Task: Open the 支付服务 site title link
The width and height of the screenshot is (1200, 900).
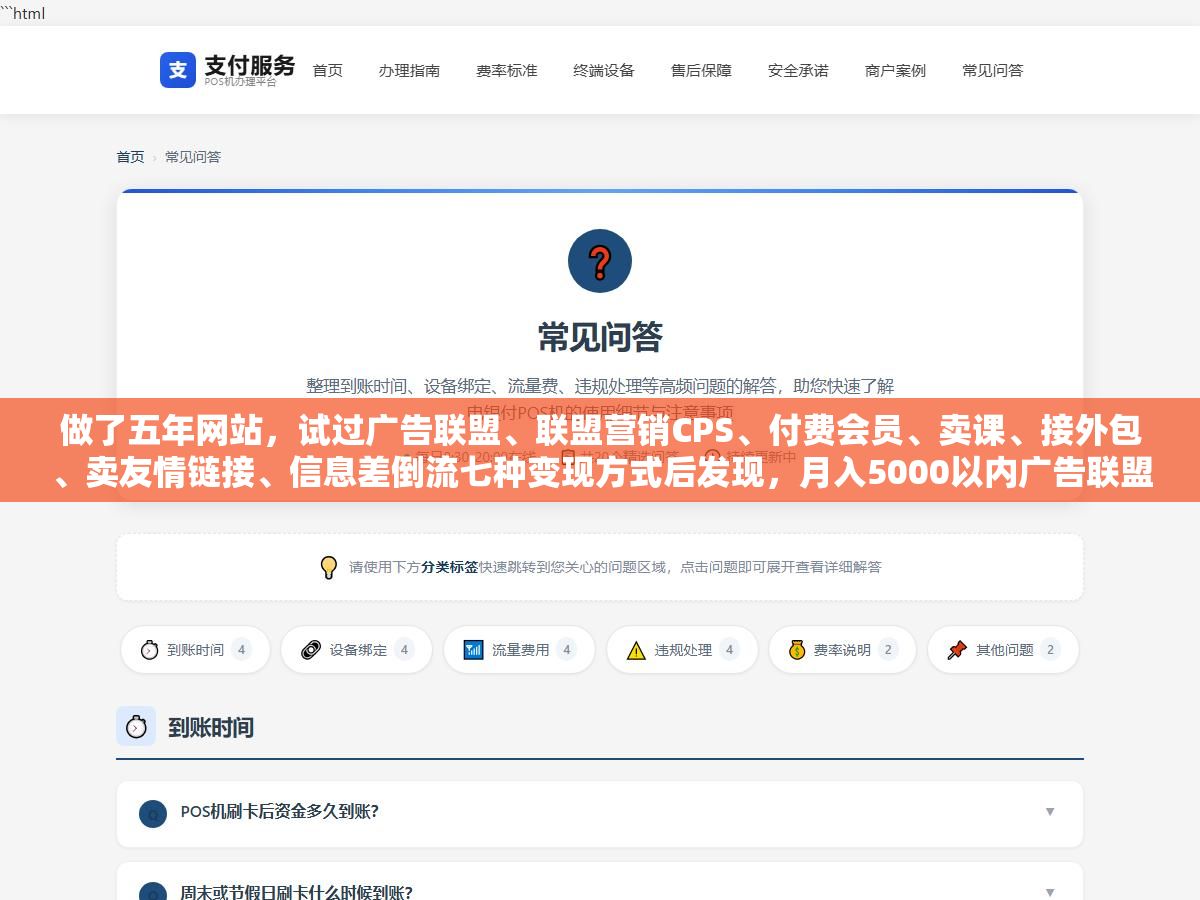Action: (250, 66)
